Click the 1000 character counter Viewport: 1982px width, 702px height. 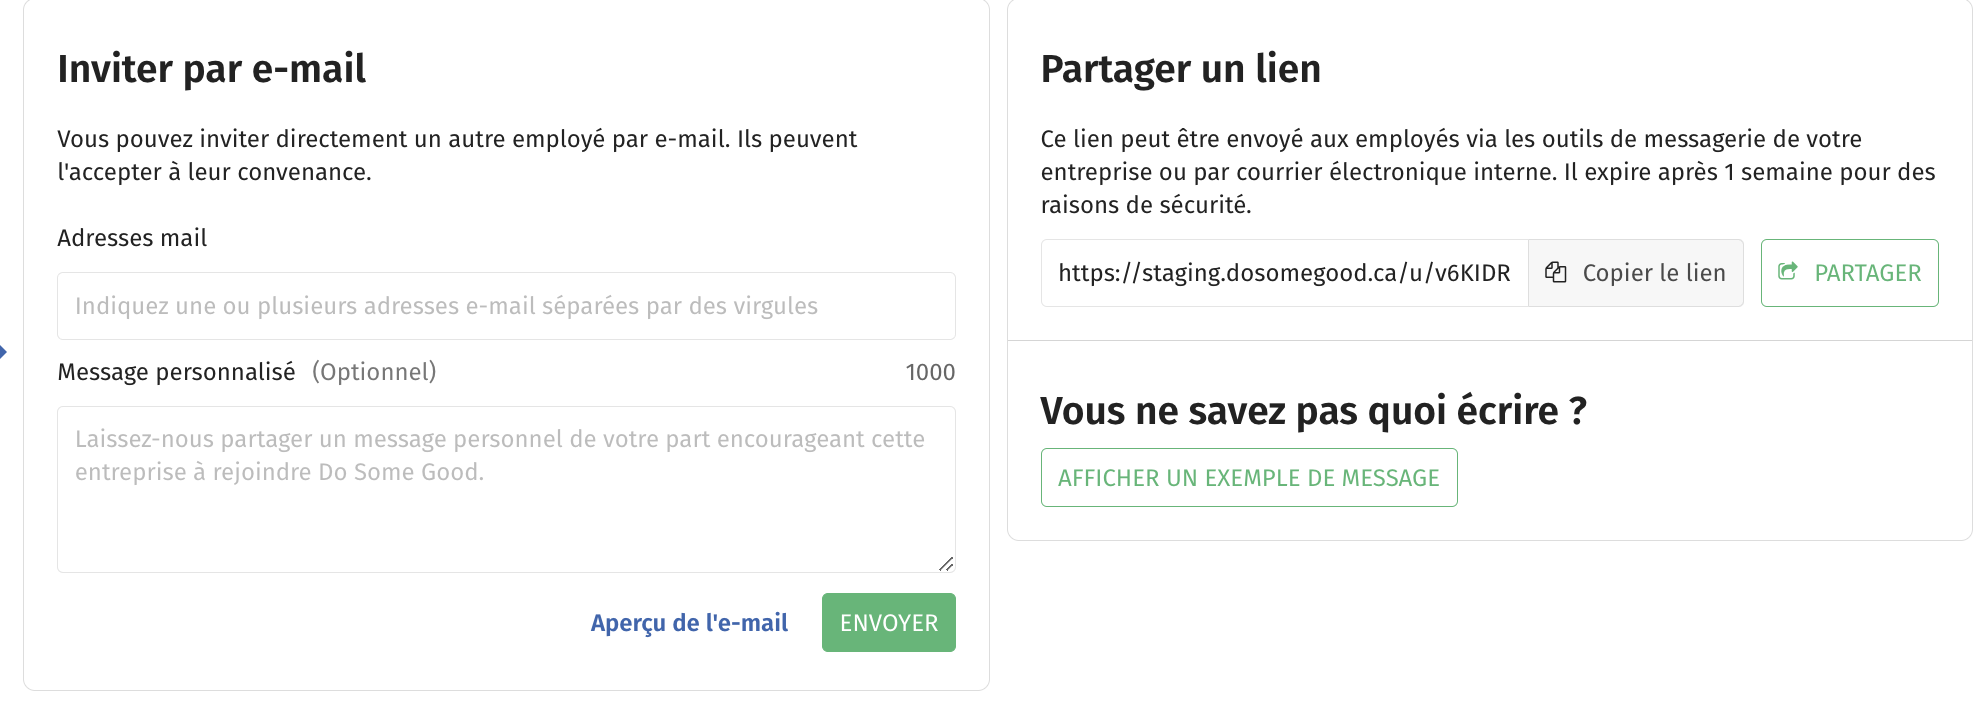coord(930,372)
